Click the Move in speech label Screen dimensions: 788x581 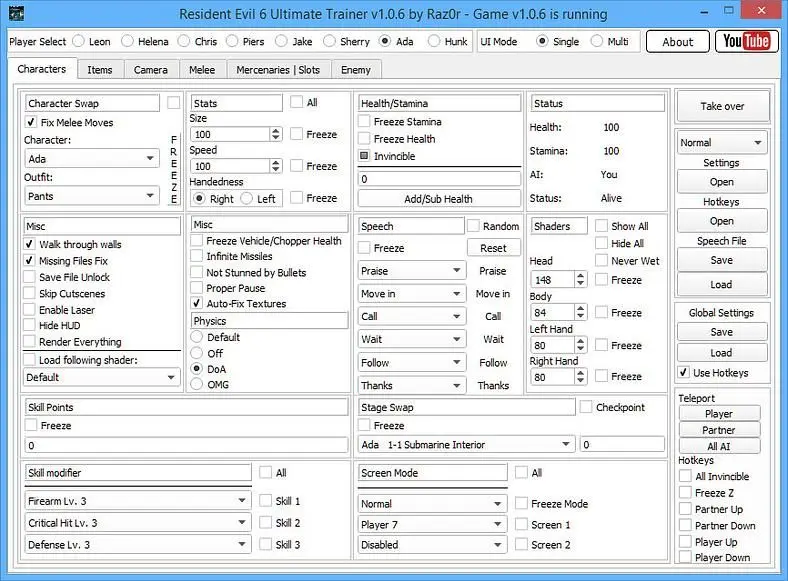492,294
